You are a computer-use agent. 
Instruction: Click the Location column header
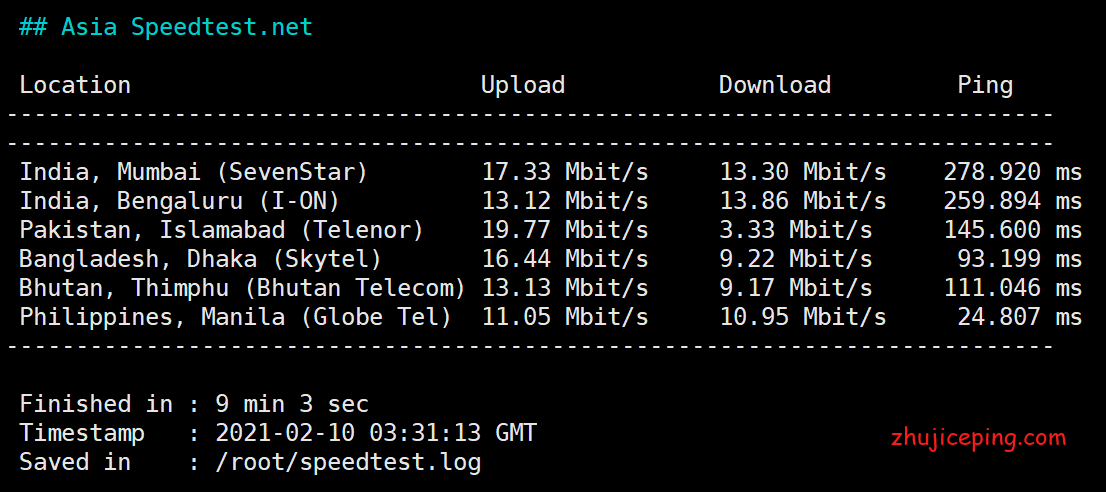(75, 85)
